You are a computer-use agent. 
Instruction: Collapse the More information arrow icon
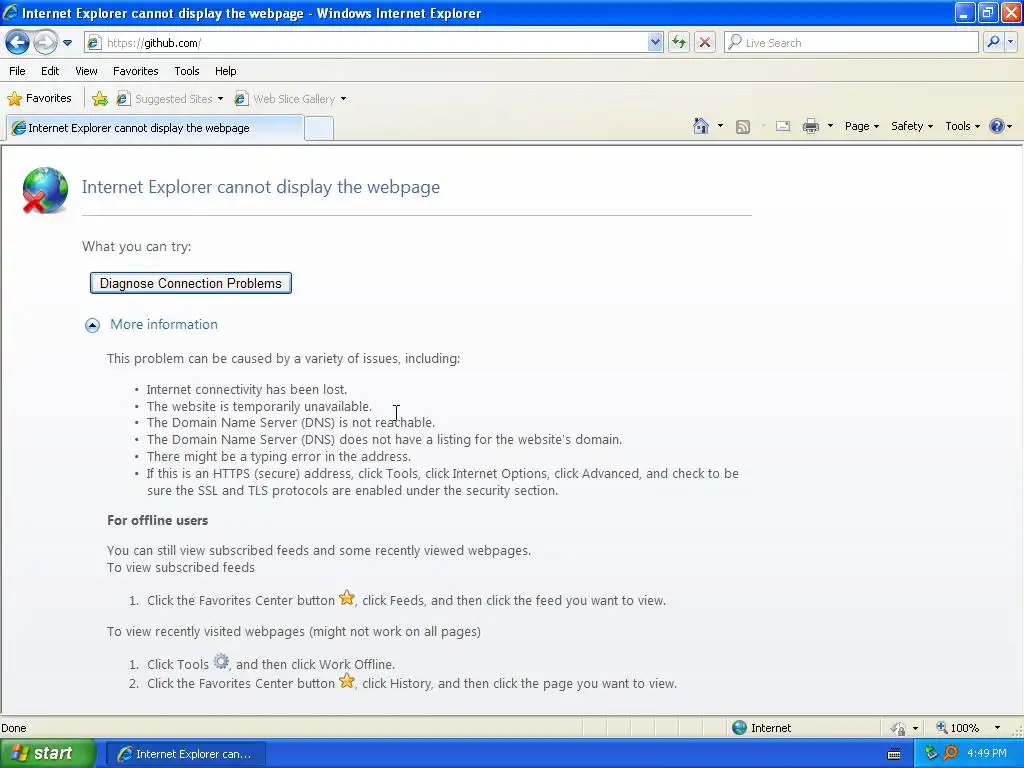point(93,325)
